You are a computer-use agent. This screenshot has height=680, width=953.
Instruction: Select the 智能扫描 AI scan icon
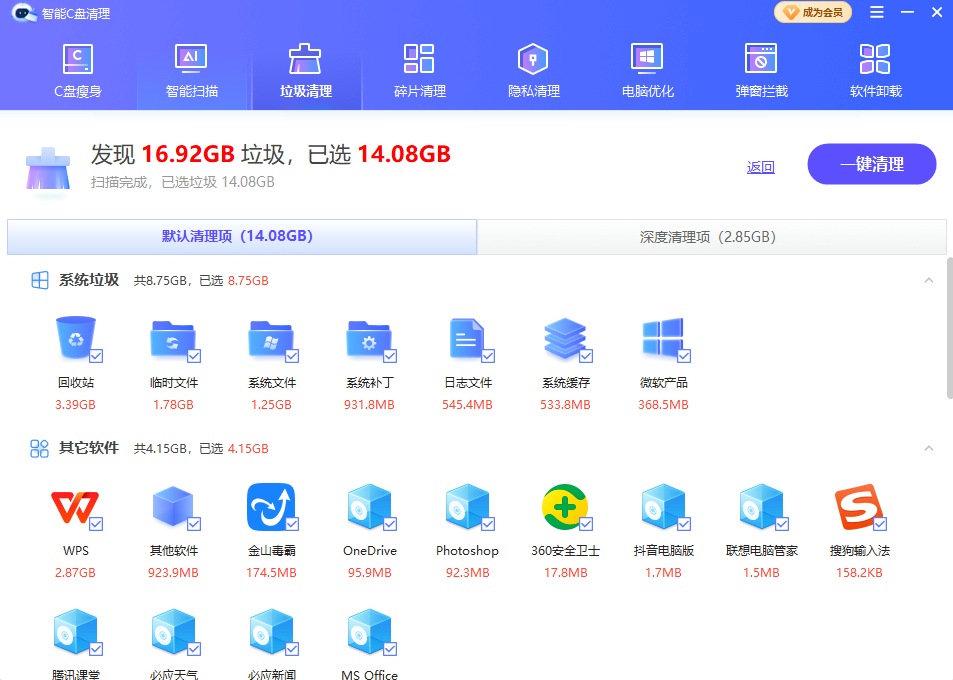pos(191,60)
